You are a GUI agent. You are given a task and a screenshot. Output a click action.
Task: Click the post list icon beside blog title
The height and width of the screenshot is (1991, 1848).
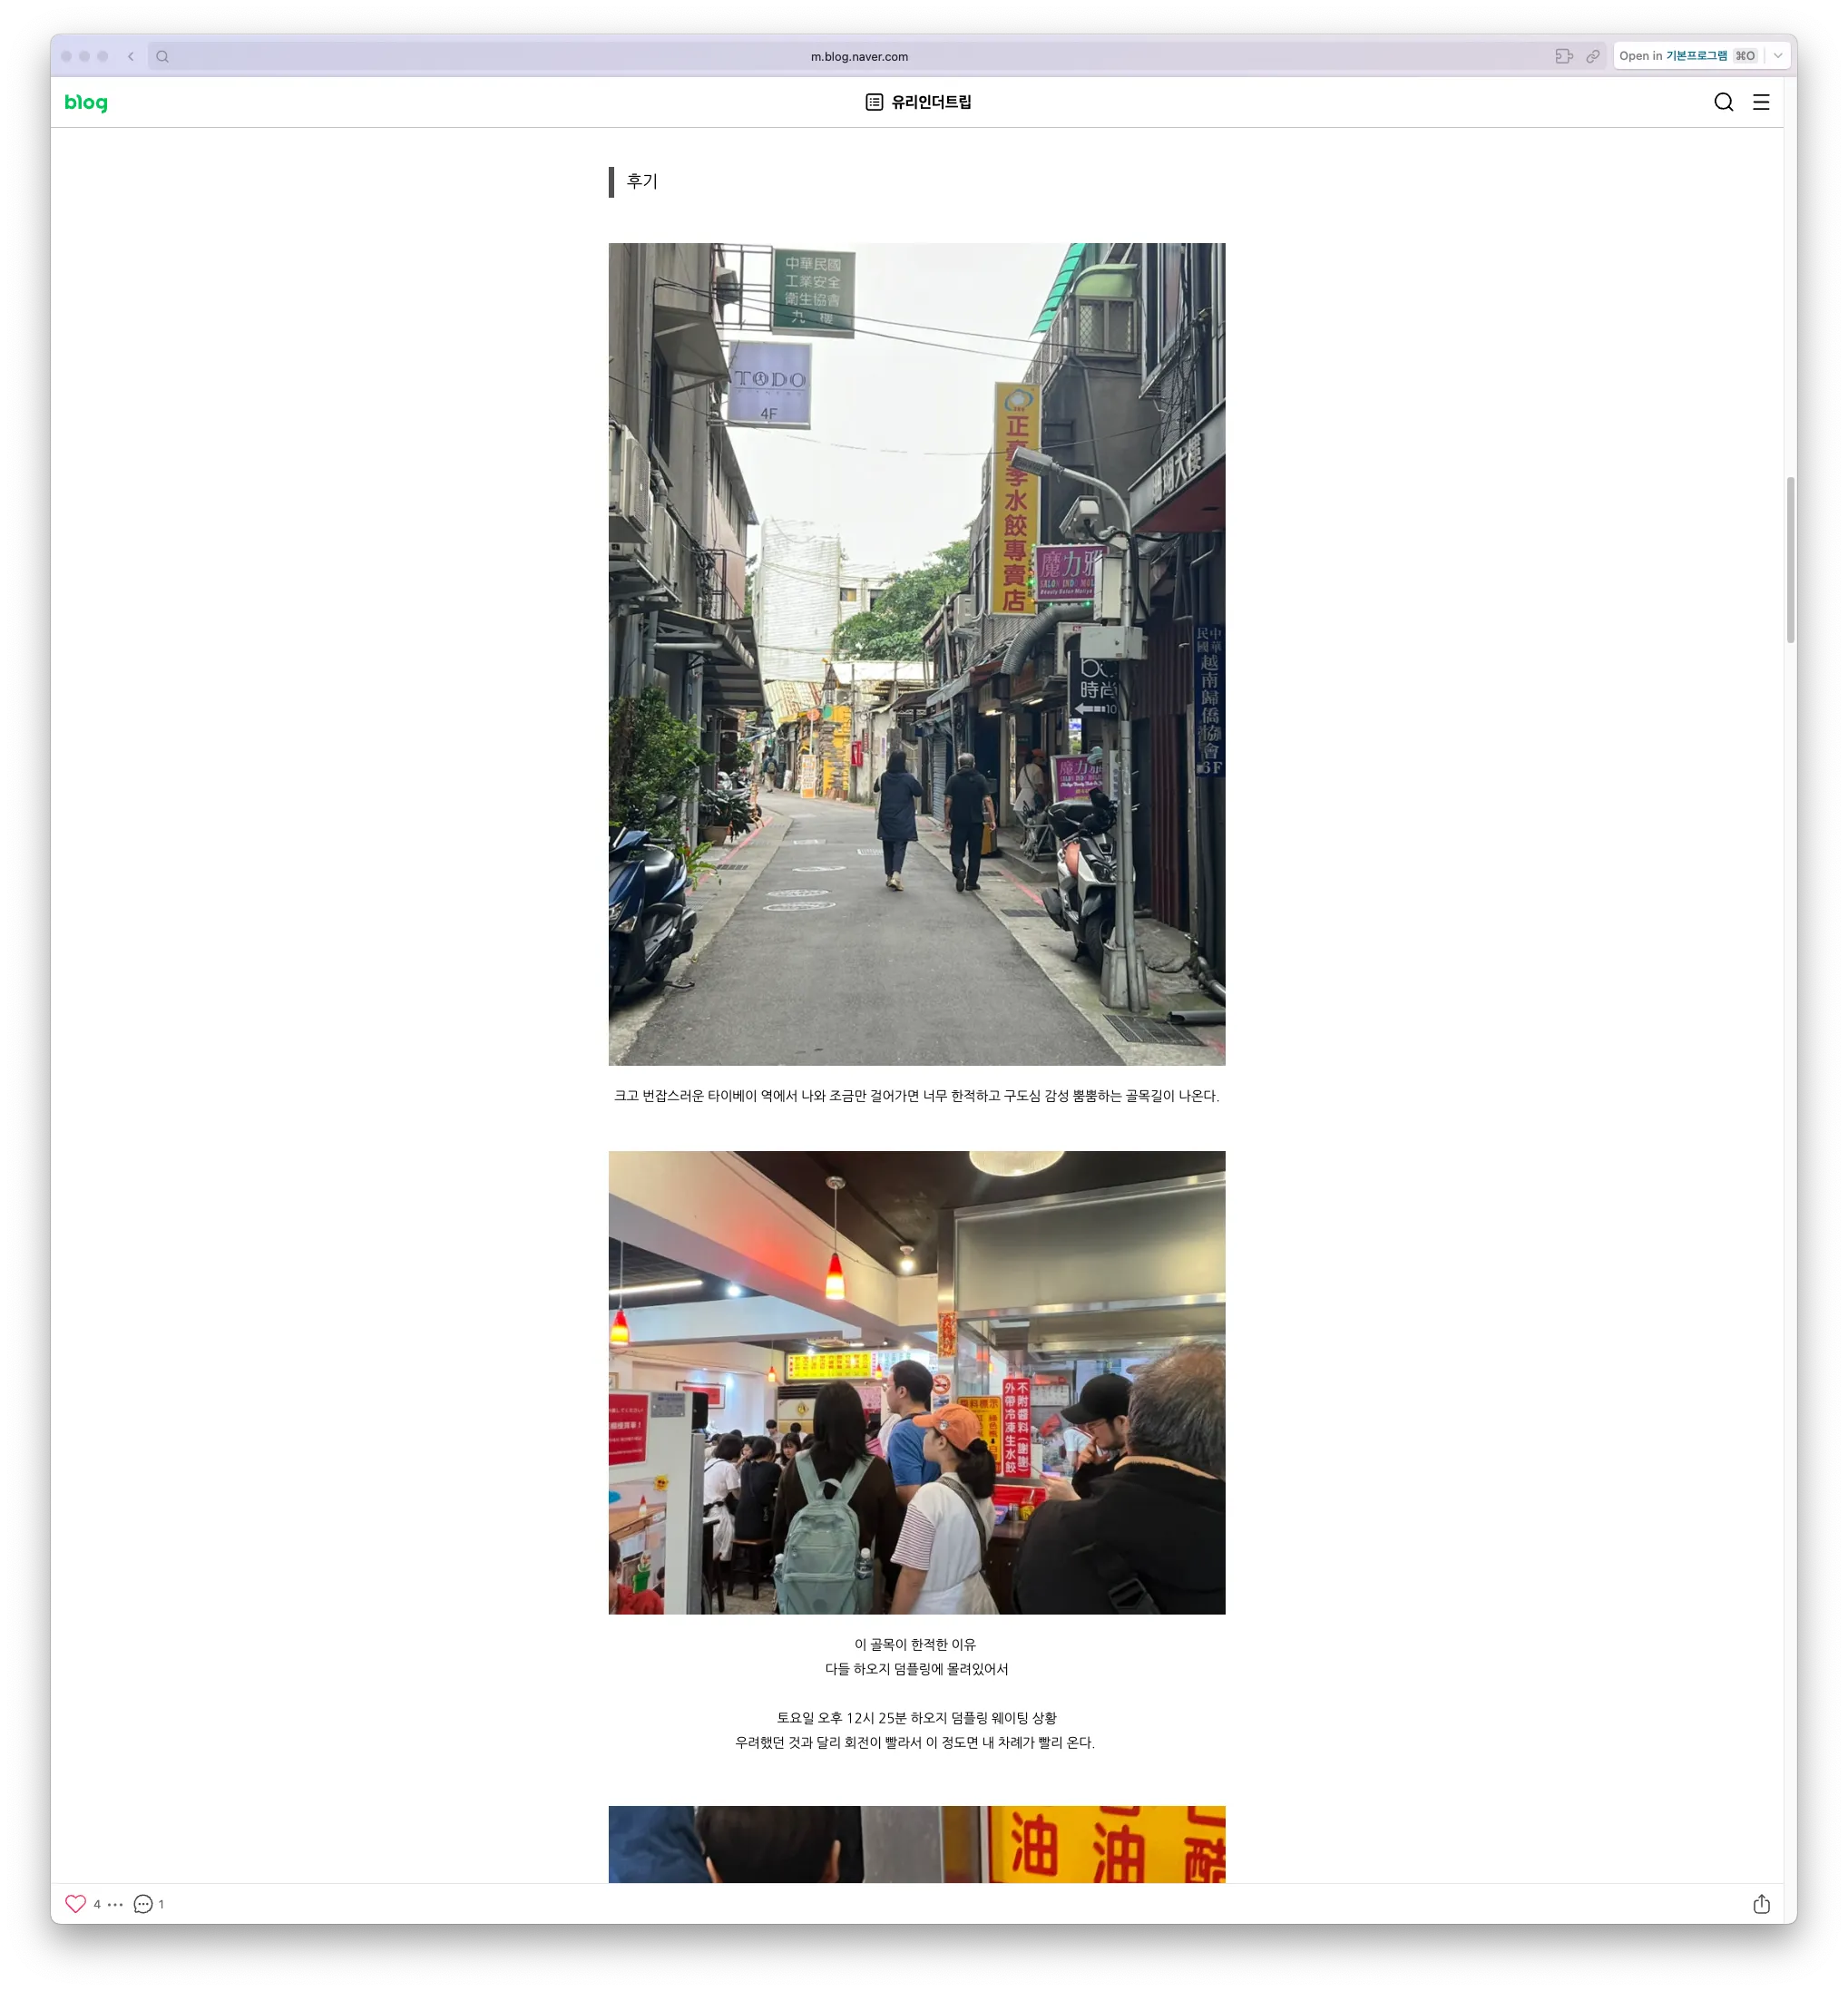[874, 102]
